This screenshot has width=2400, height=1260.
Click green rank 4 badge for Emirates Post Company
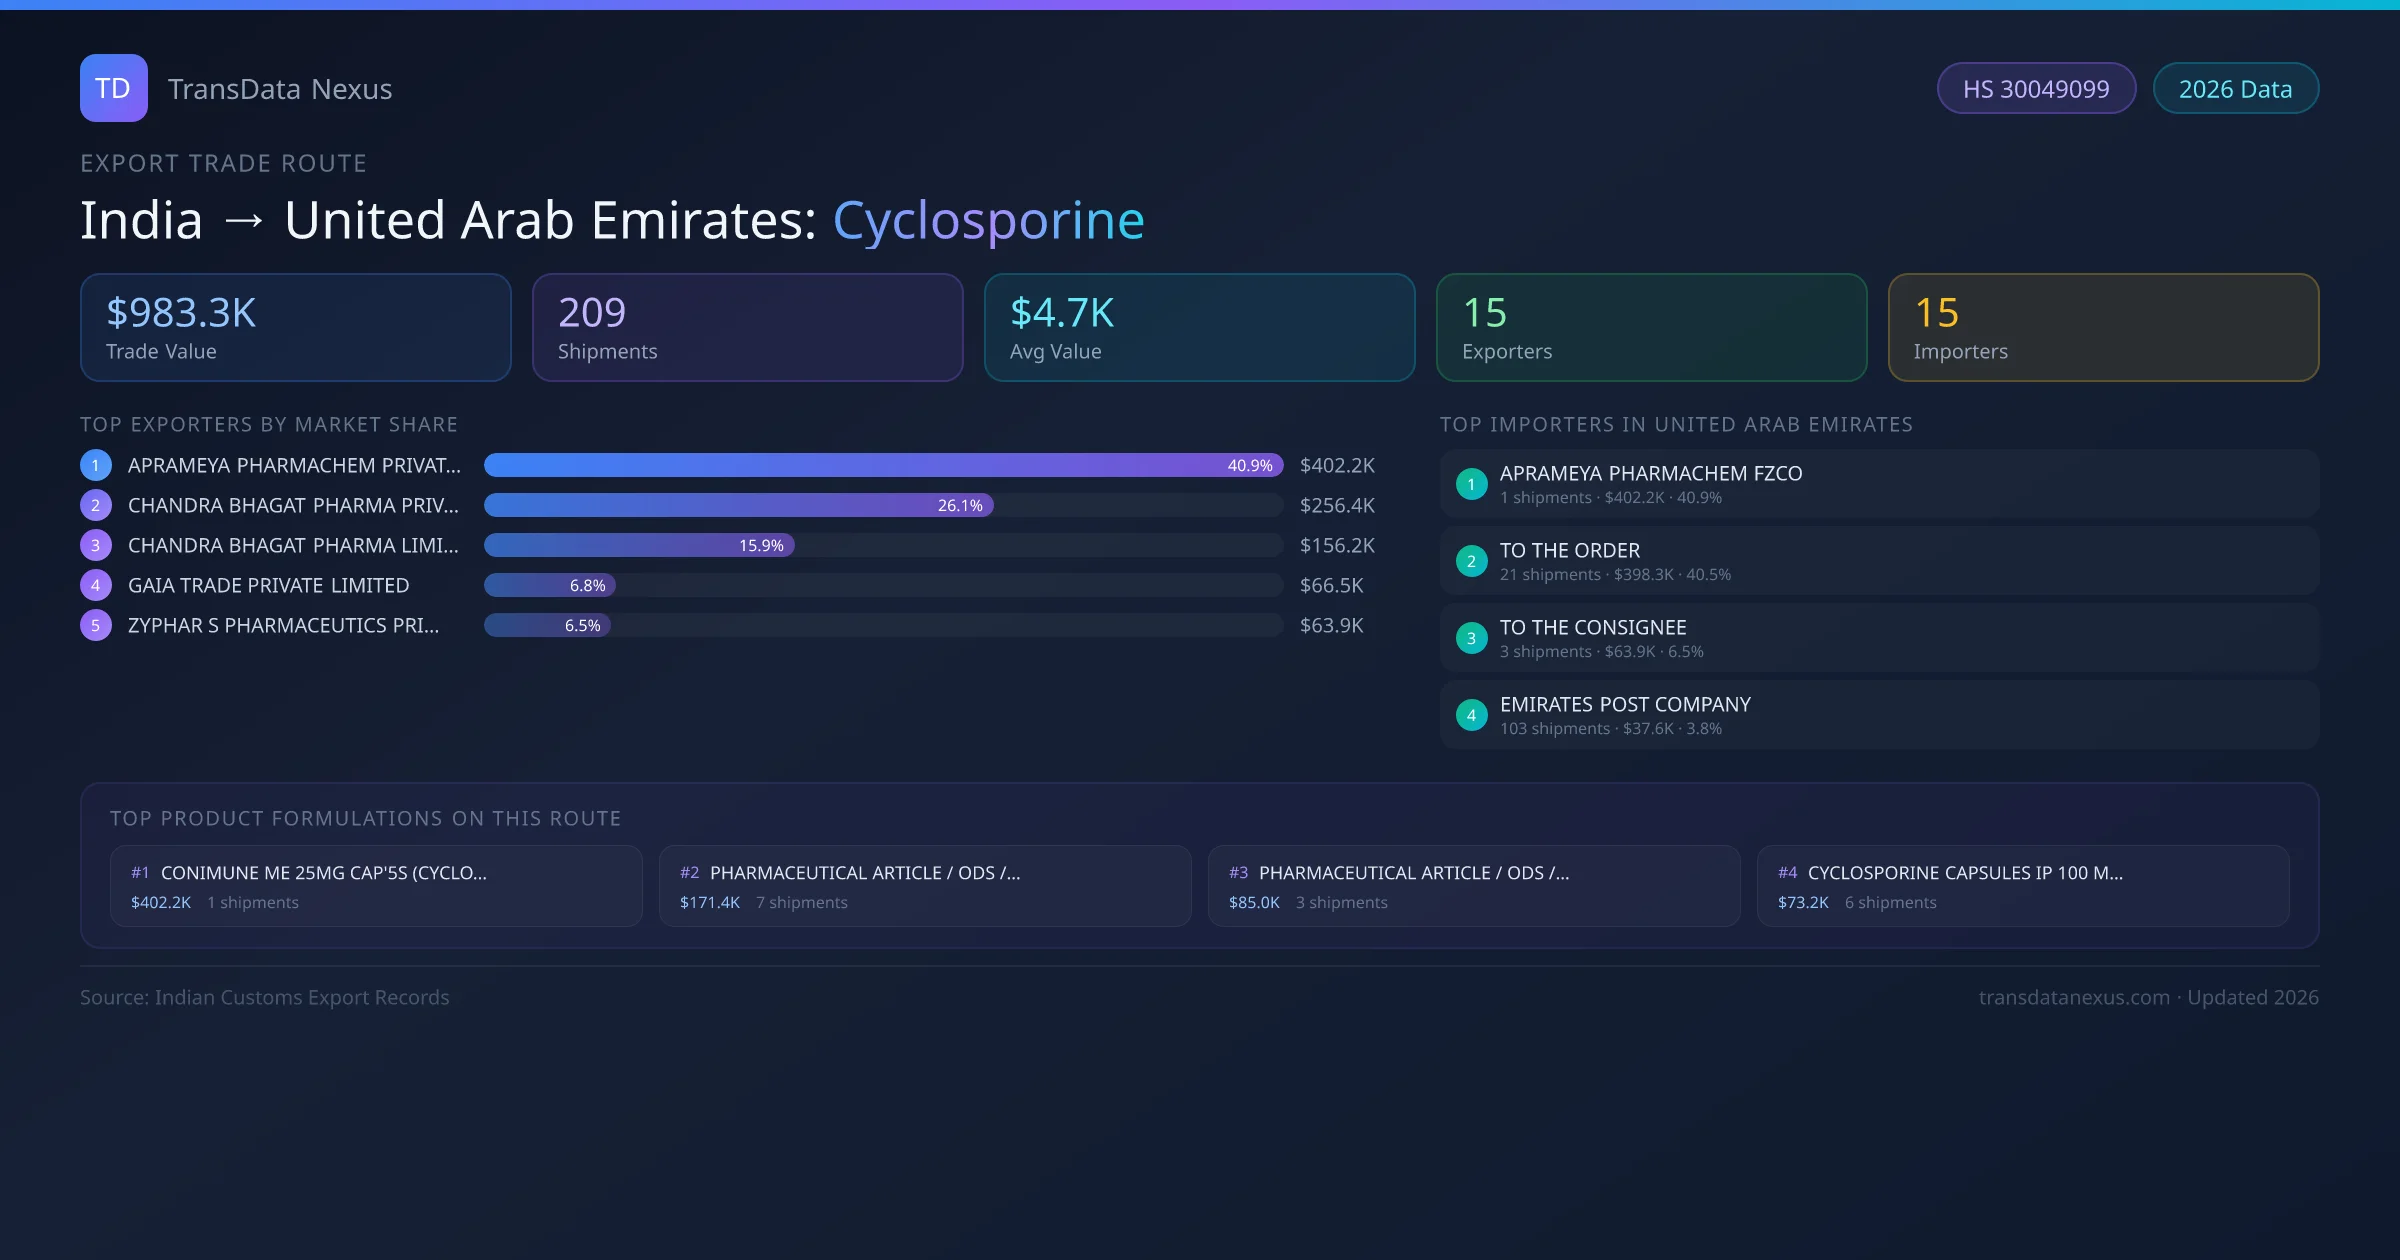click(x=1471, y=715)
